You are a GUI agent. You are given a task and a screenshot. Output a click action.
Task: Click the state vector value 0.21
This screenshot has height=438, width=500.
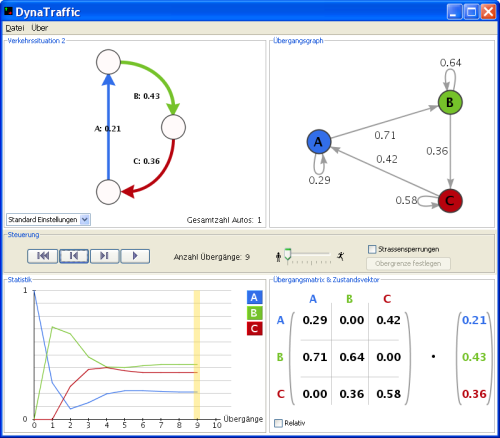[x=474, y=320]
